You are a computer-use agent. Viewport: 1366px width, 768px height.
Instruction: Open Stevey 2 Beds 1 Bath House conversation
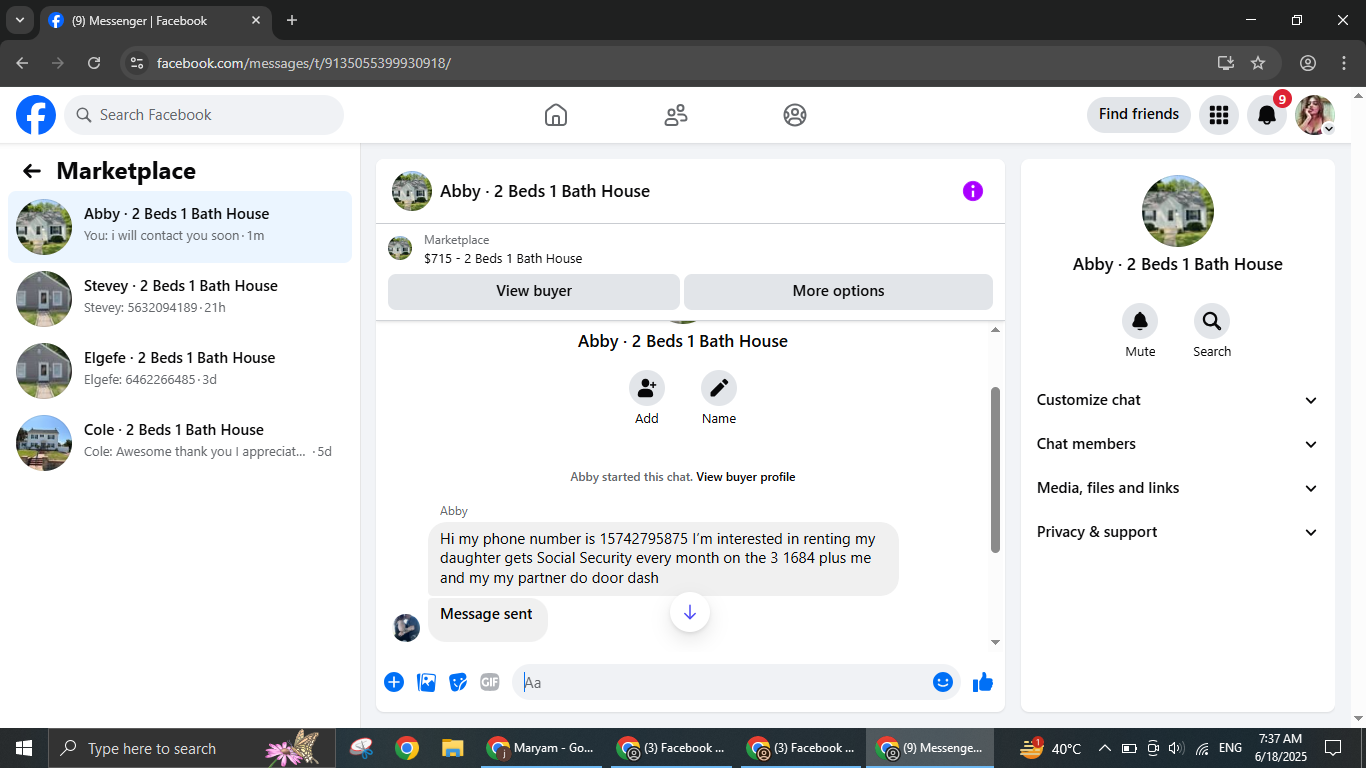tap(180, 299)
